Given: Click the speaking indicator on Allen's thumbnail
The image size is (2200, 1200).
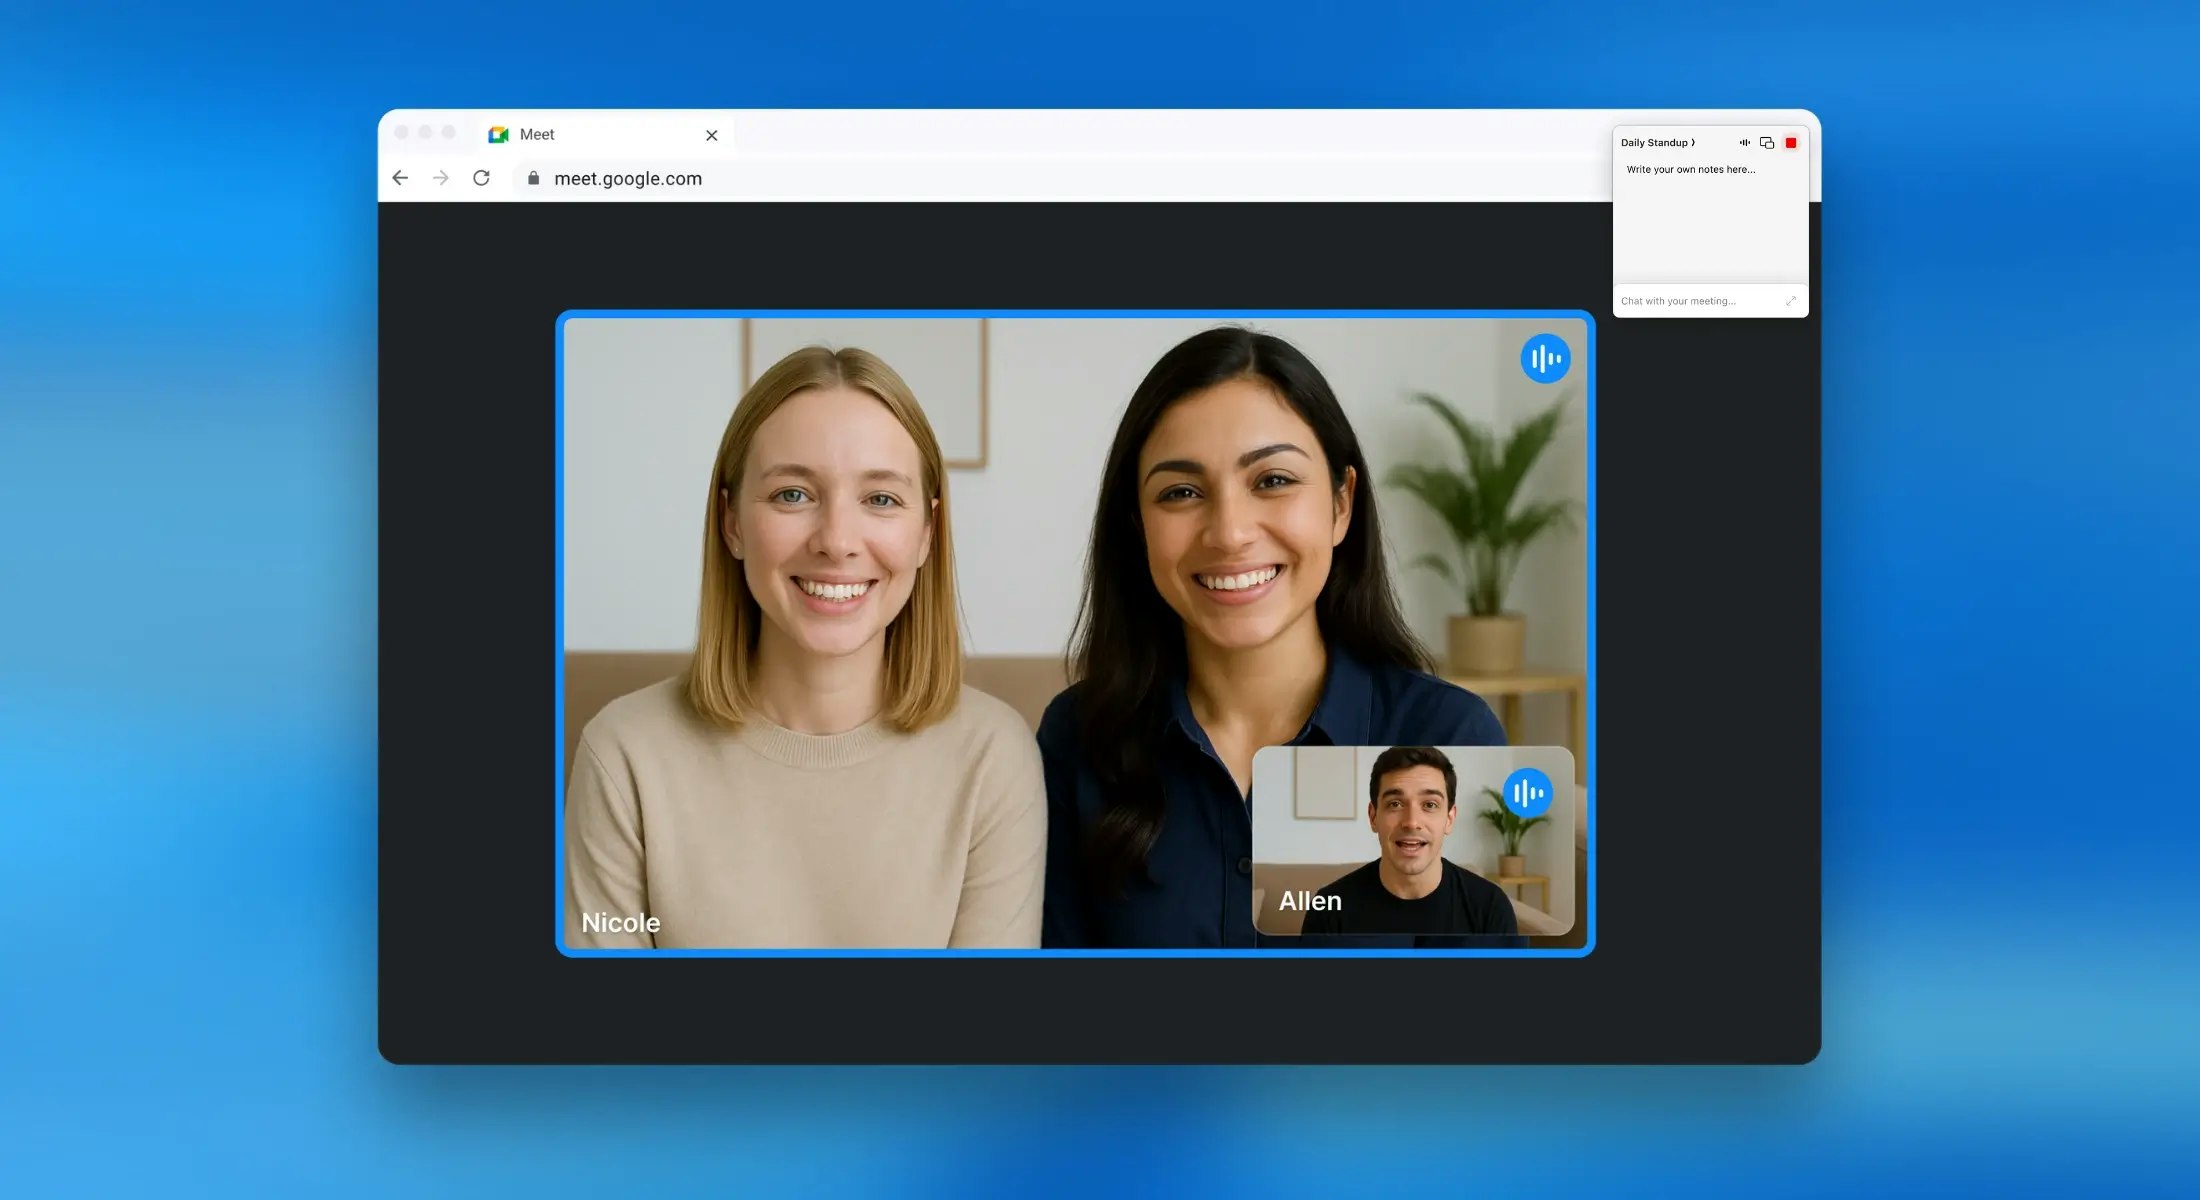Looking at the screenshot, I should click(1527, 793).
